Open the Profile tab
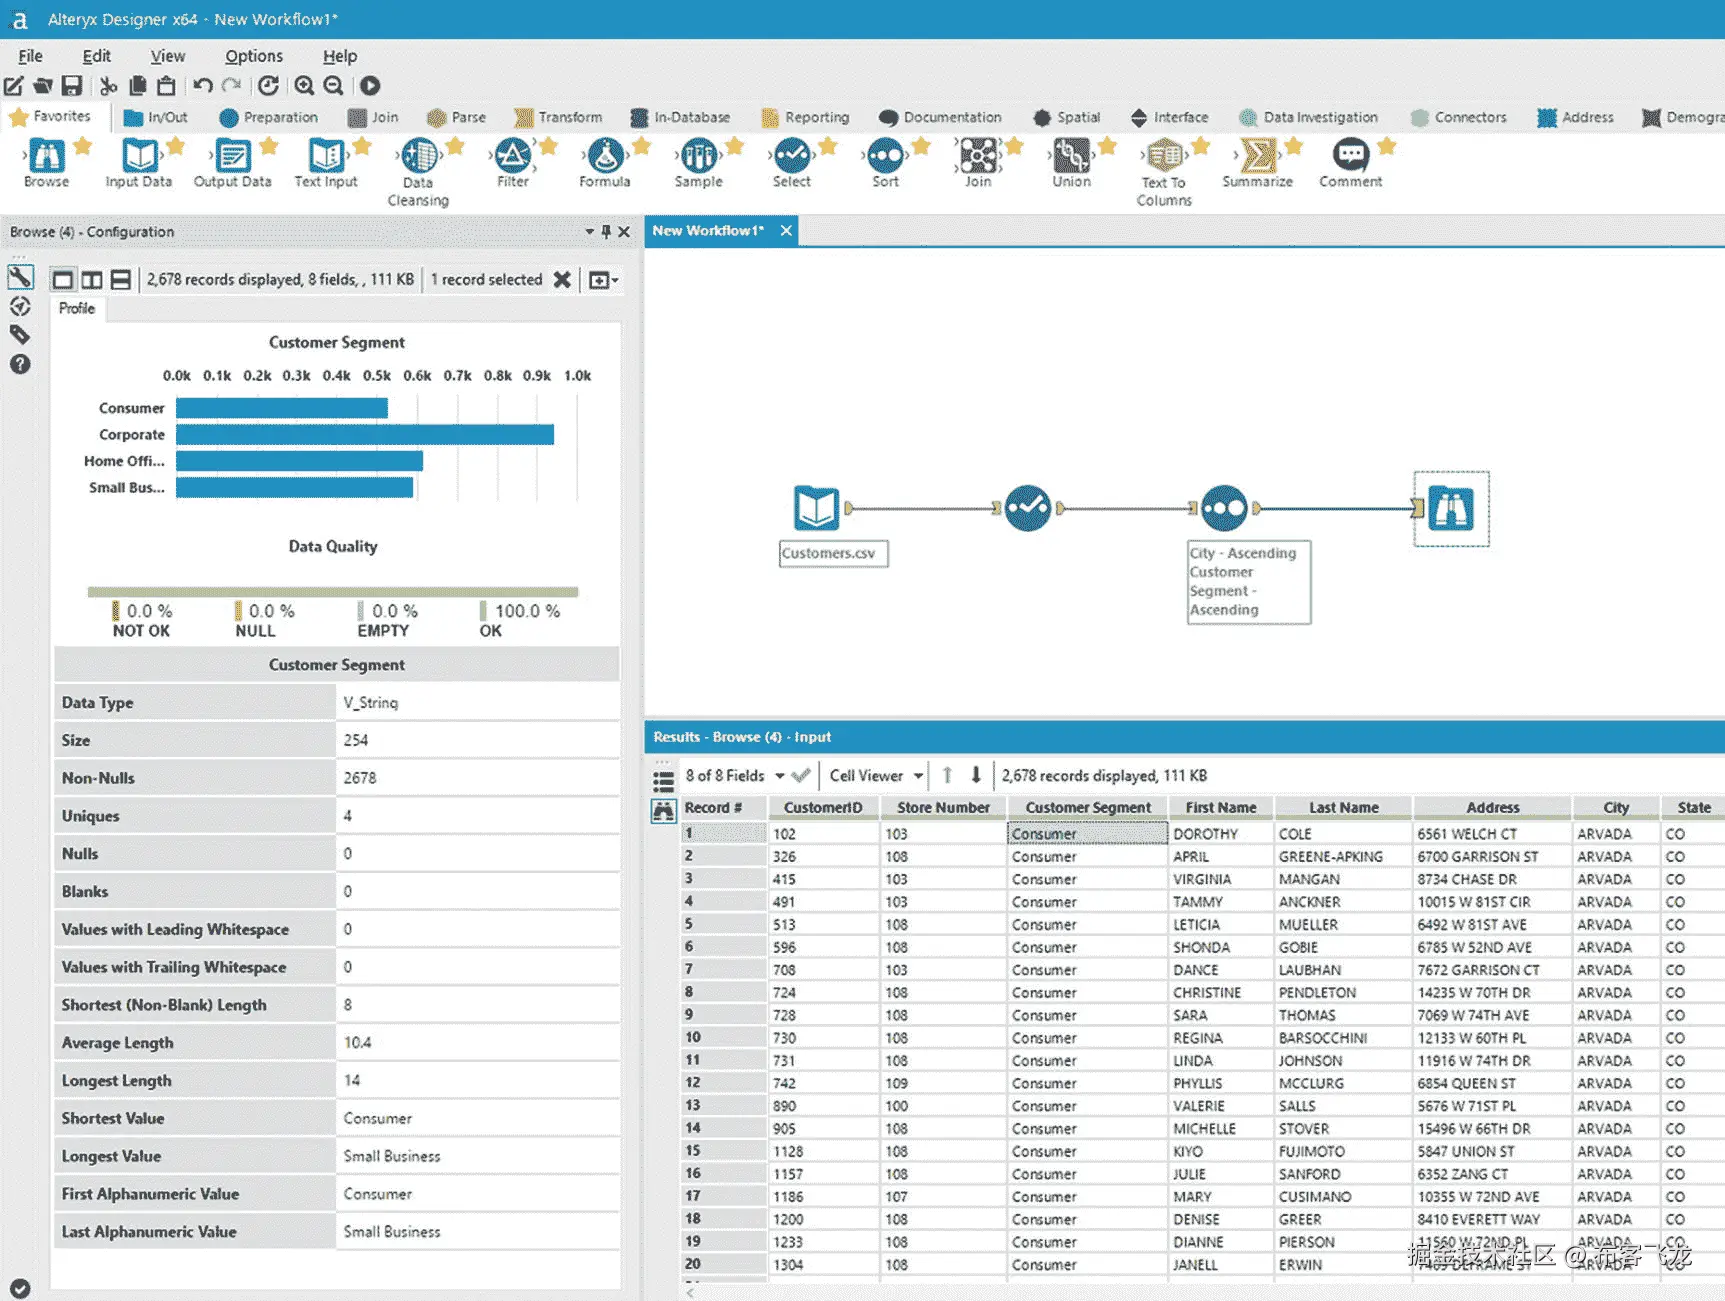The height and width of the screenshot is (1301, 1725). point(77,308)
